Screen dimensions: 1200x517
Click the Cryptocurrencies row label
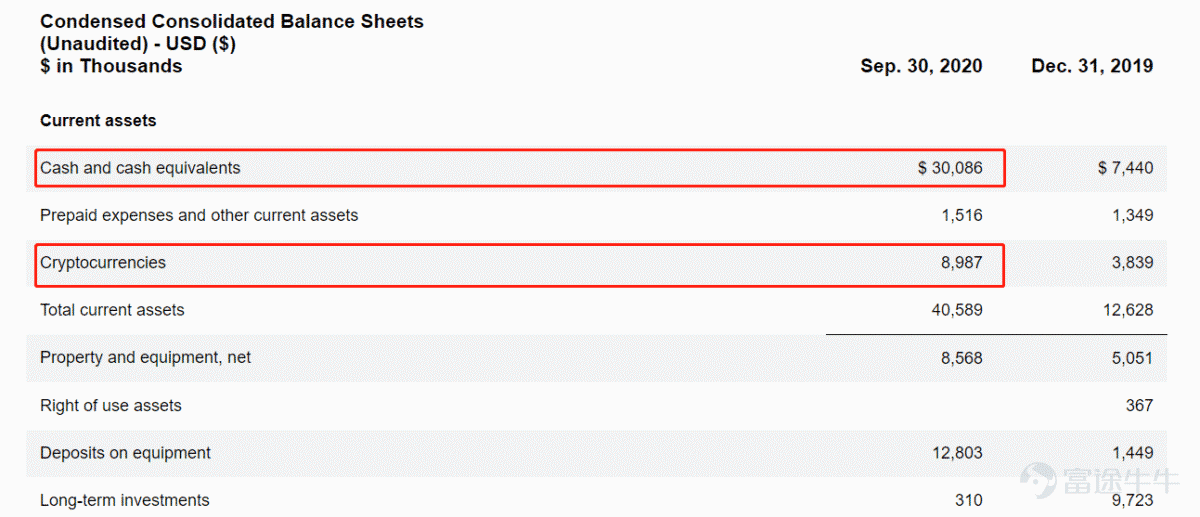pos(103,263)
